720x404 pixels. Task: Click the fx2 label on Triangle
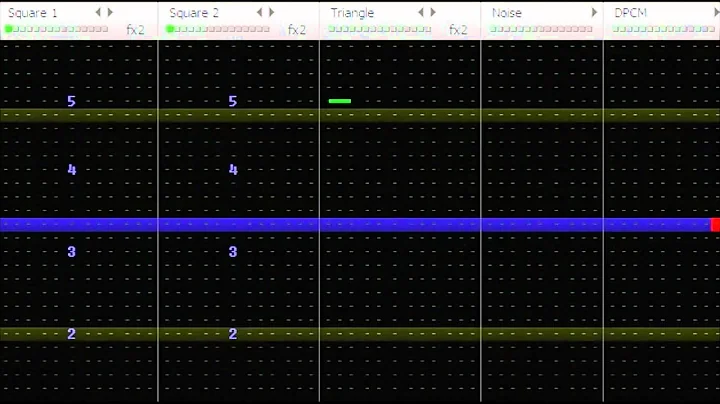pyautogui.click(x=458, y=30)
